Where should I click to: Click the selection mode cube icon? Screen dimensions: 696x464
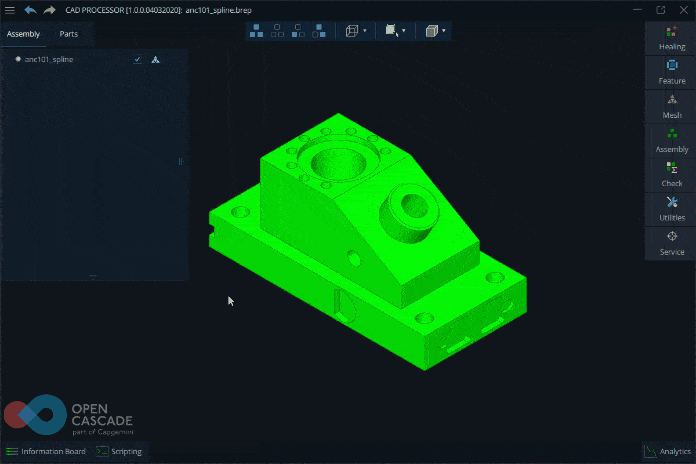point(391,30)
